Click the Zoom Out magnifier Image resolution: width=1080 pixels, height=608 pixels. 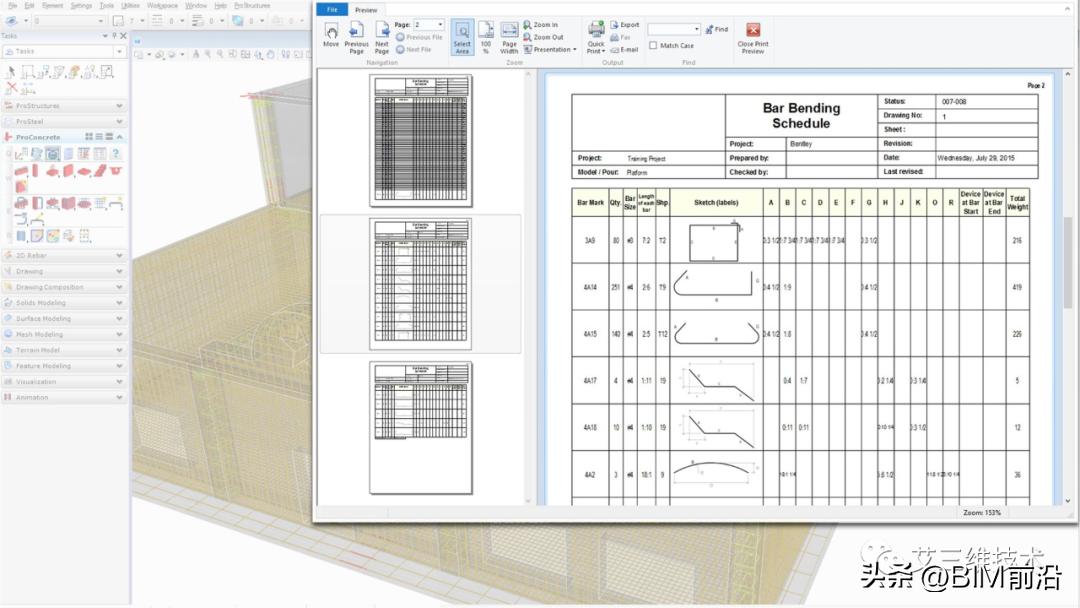(x=541, y=37)
